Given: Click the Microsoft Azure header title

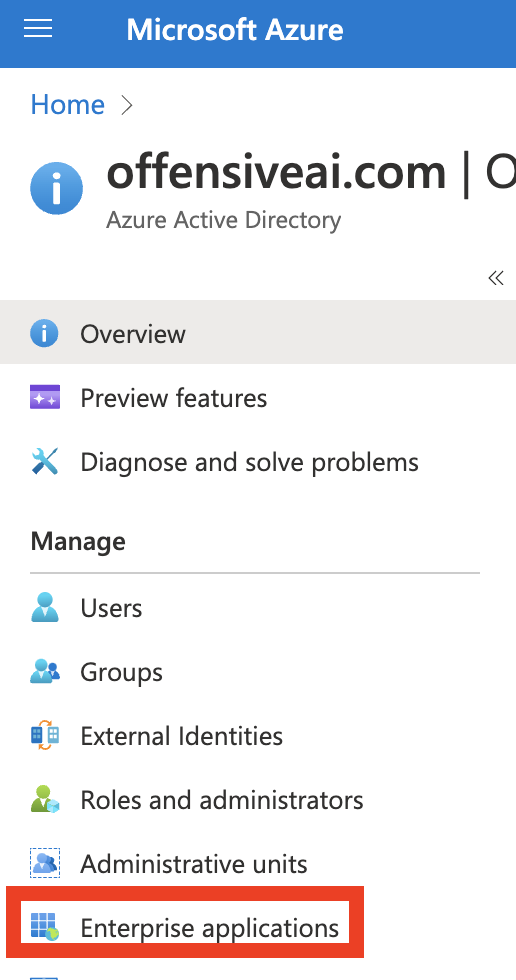Looking at the screenshot, I should 235,29.
